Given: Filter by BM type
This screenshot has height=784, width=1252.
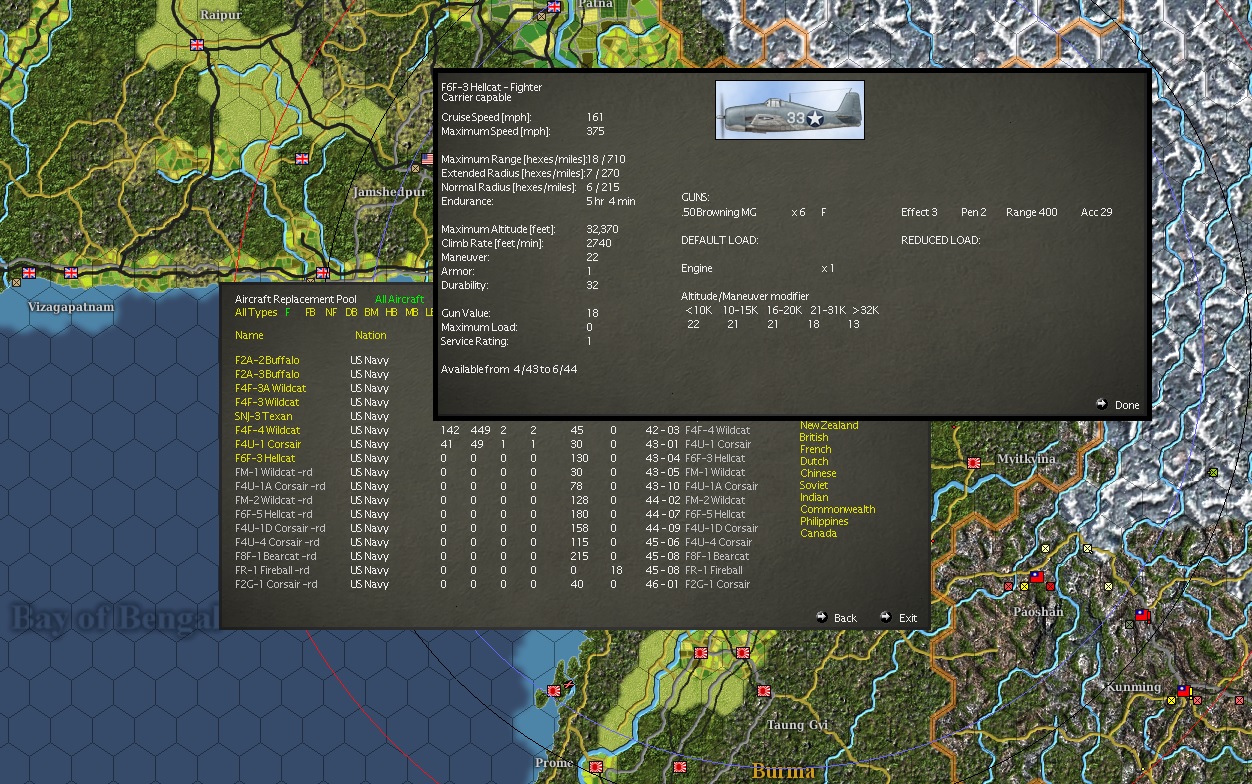Looking at the screenshot, I should tap(371, 313).
